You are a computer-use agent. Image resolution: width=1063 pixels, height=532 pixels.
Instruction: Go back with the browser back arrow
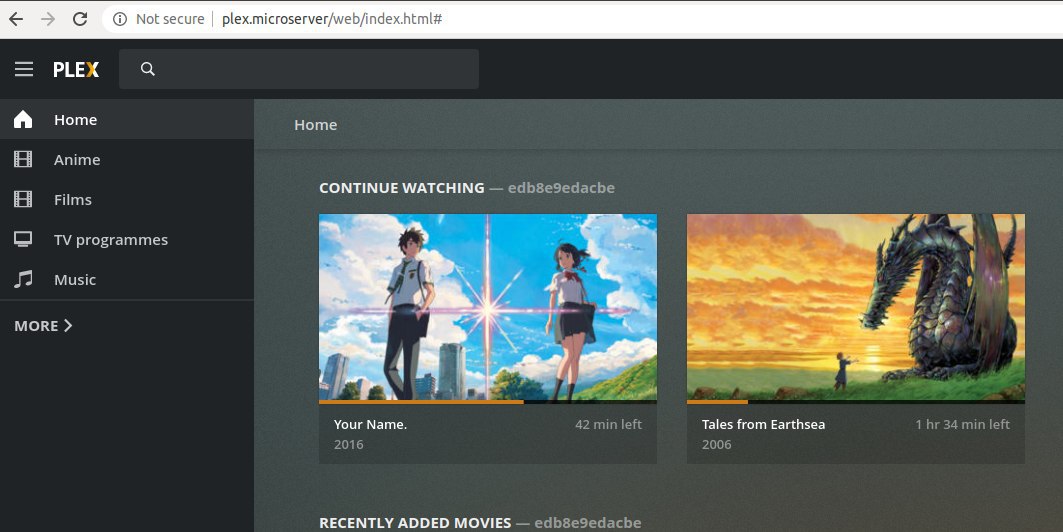pyautogui.click(x=16, y=19)
